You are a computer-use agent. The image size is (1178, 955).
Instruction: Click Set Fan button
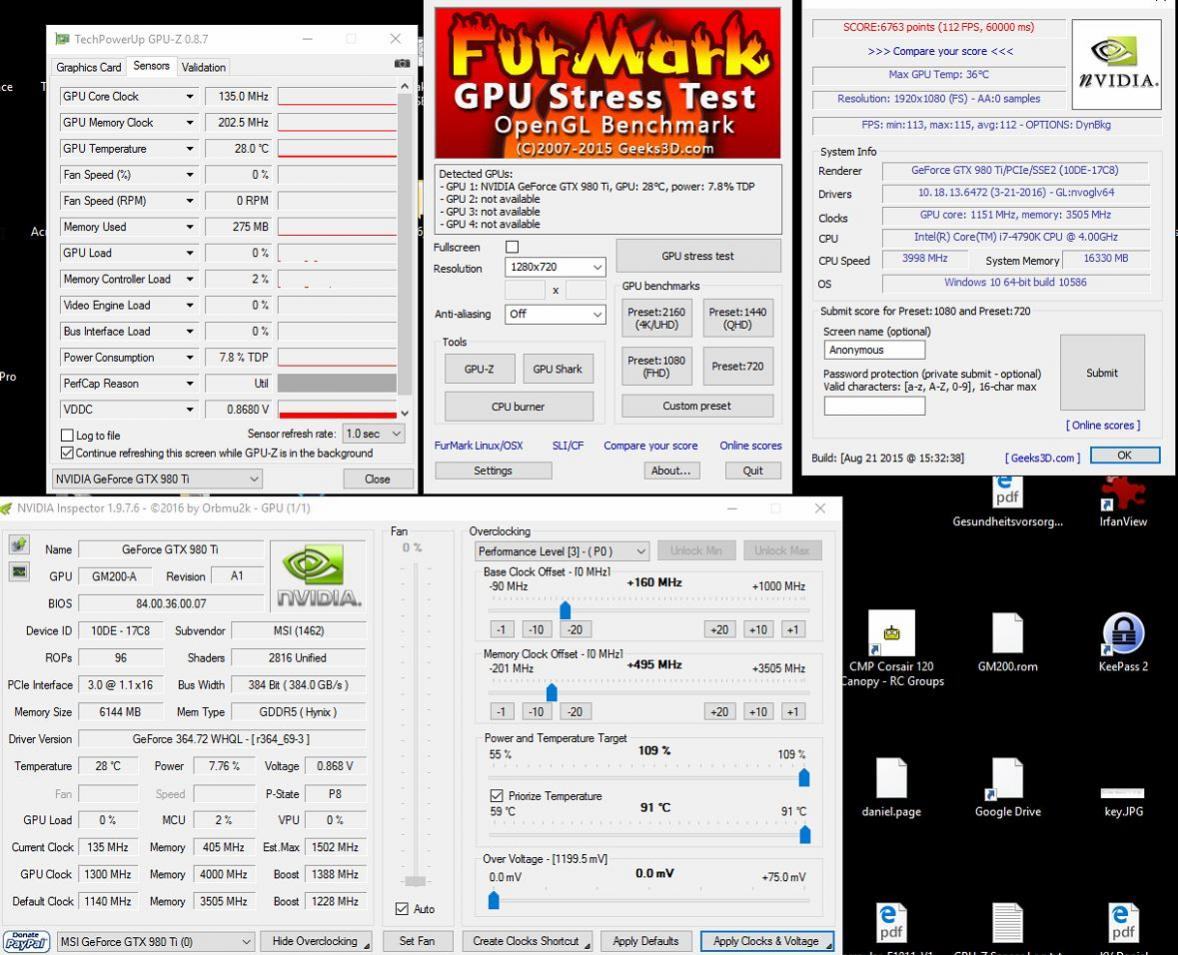tap(417, 941)
